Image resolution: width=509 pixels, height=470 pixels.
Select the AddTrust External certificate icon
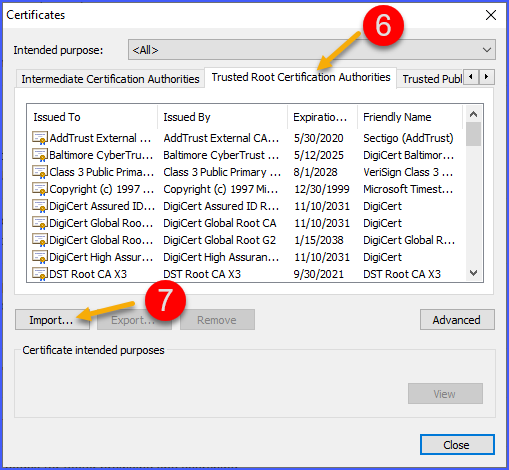coord(40,138)
